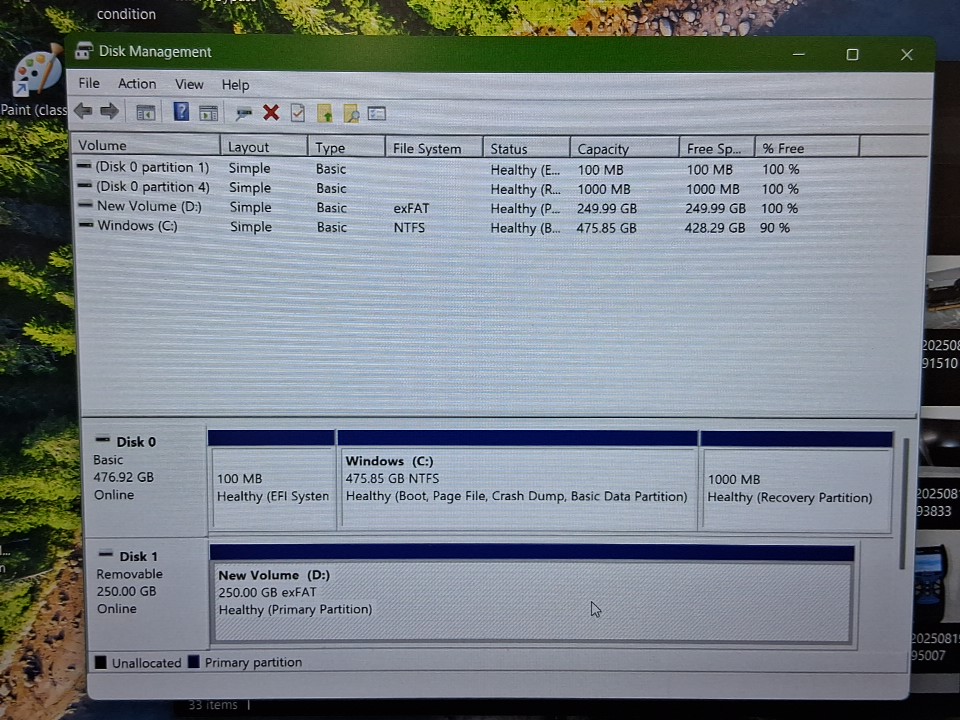
Task: Select the Windows (C:) 475.85 GB NTFS partition block
Action: coord(517,481)
